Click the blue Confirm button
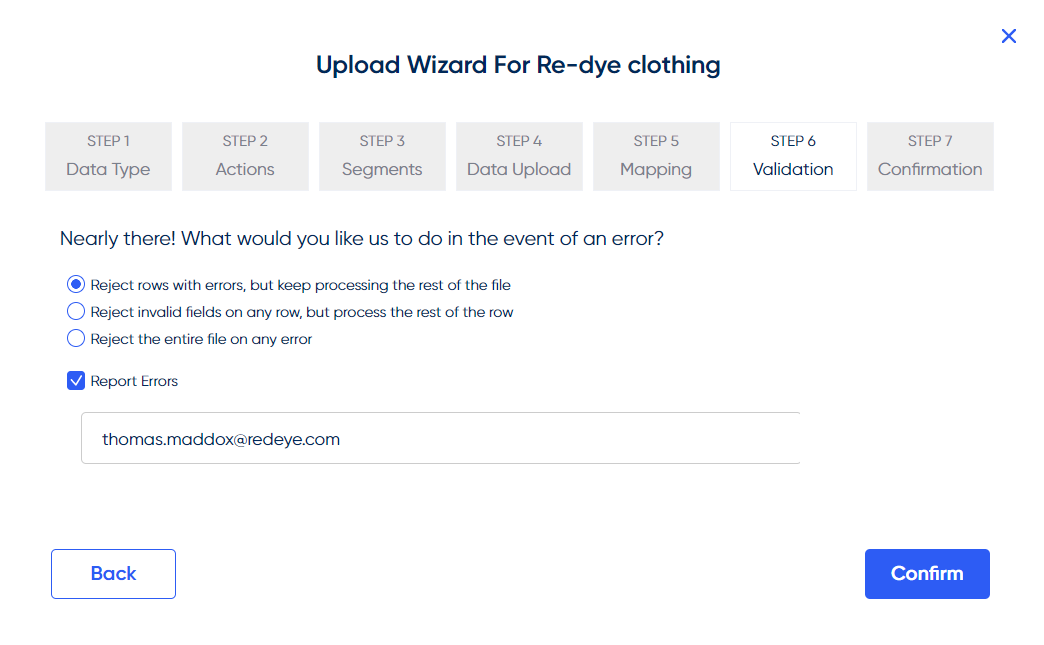Viewport: 1044px width, 645px height. point(927,574)
